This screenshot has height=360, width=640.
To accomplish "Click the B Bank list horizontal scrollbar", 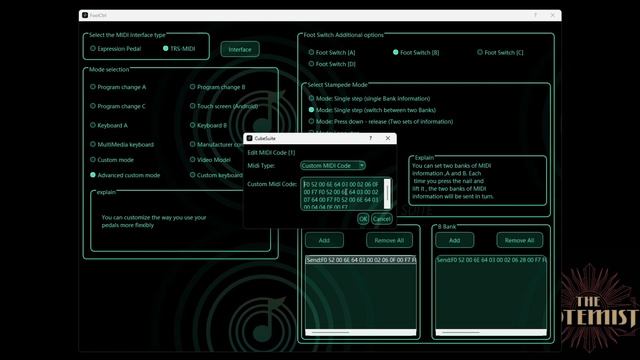I will coord(491,332).
